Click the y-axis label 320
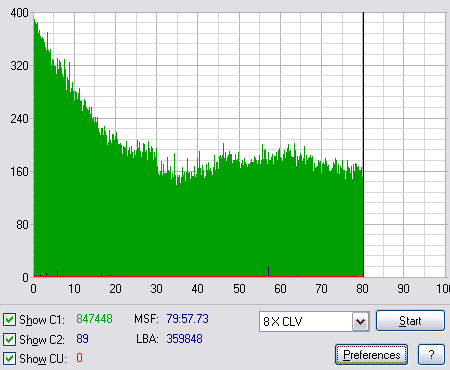450x370 pixels. 20,66
